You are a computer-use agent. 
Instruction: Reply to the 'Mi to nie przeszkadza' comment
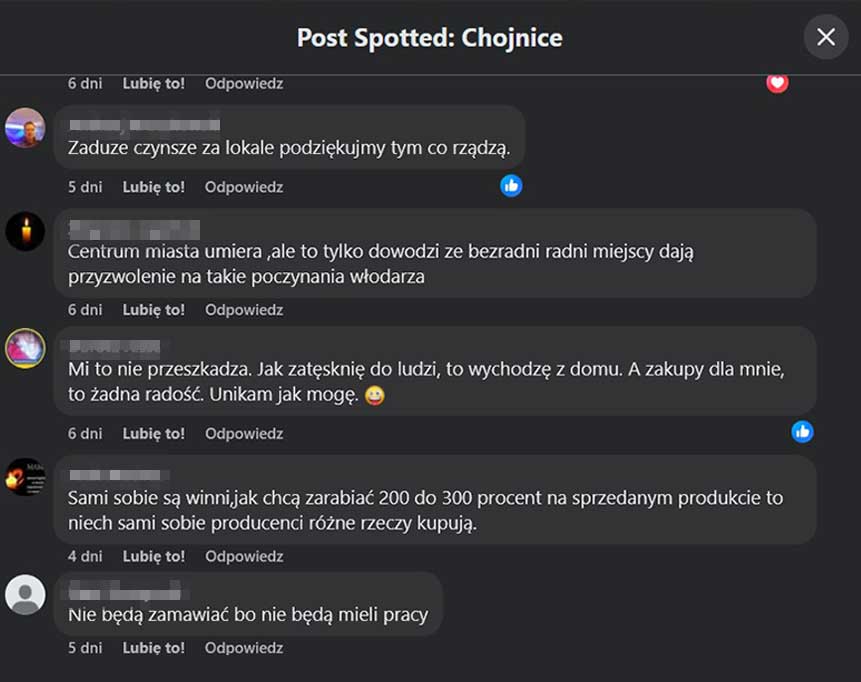click(244, 433)
